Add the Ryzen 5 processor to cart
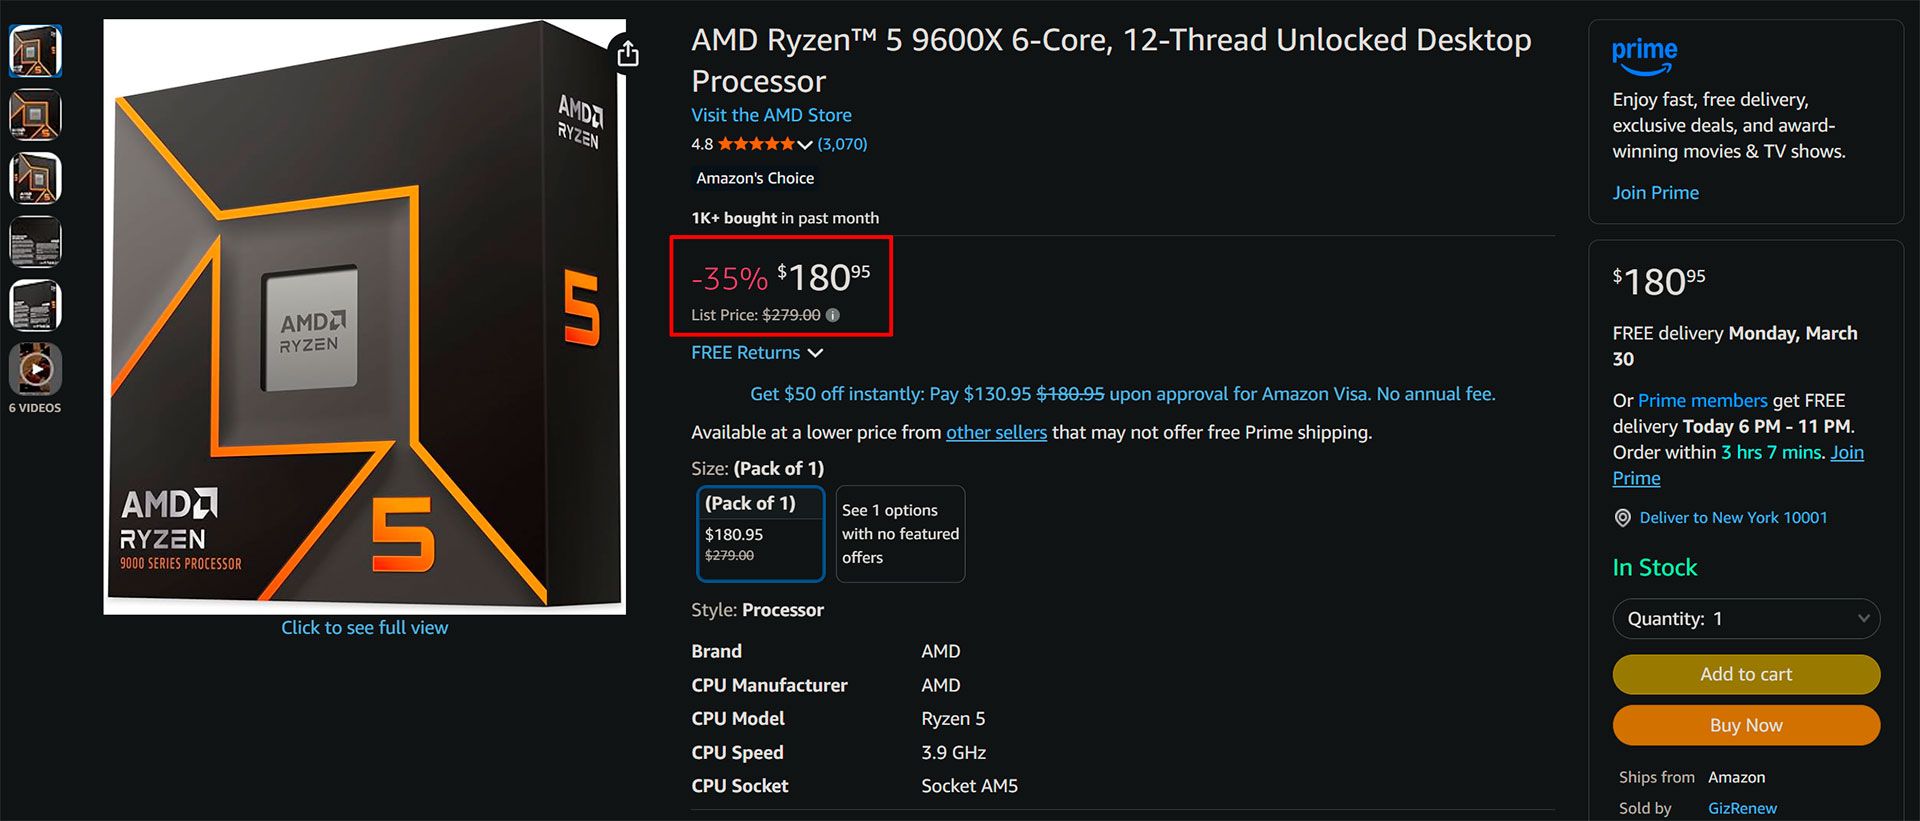The image size is (1920, 821). [x=1745, y=674]
